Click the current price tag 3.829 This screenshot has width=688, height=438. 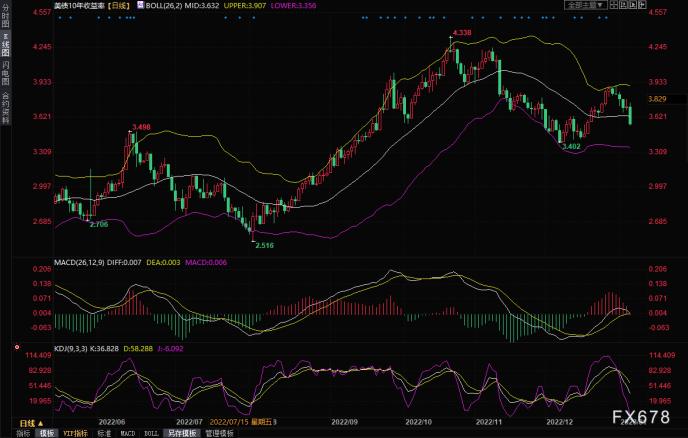[657, 99]
